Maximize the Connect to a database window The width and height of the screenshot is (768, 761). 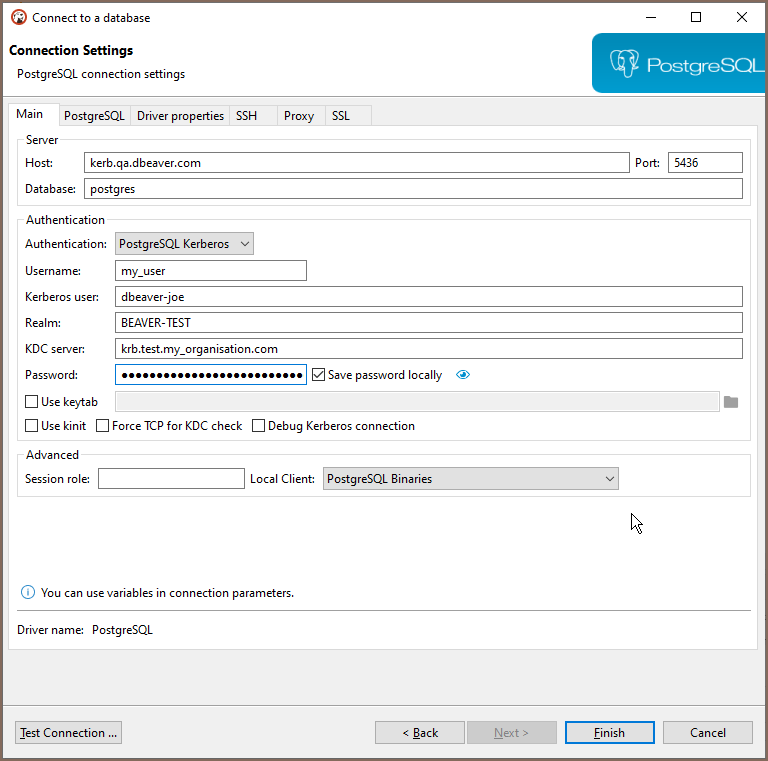click(x=696, y=18)
